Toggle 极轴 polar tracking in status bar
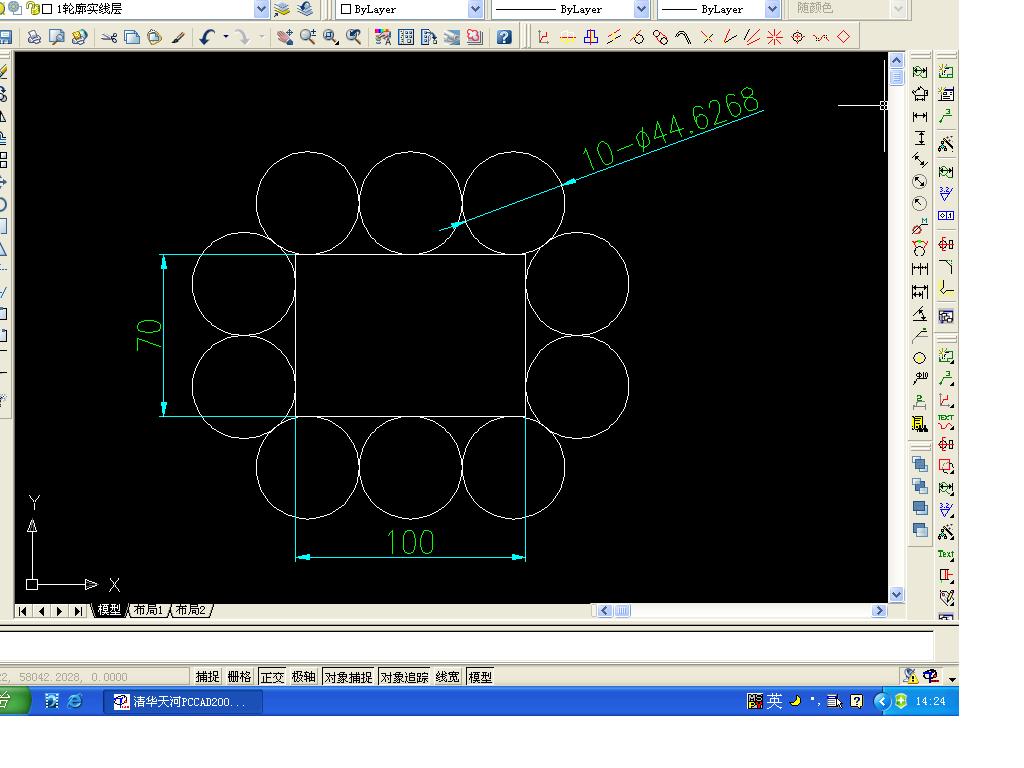 tap(303, 677)
